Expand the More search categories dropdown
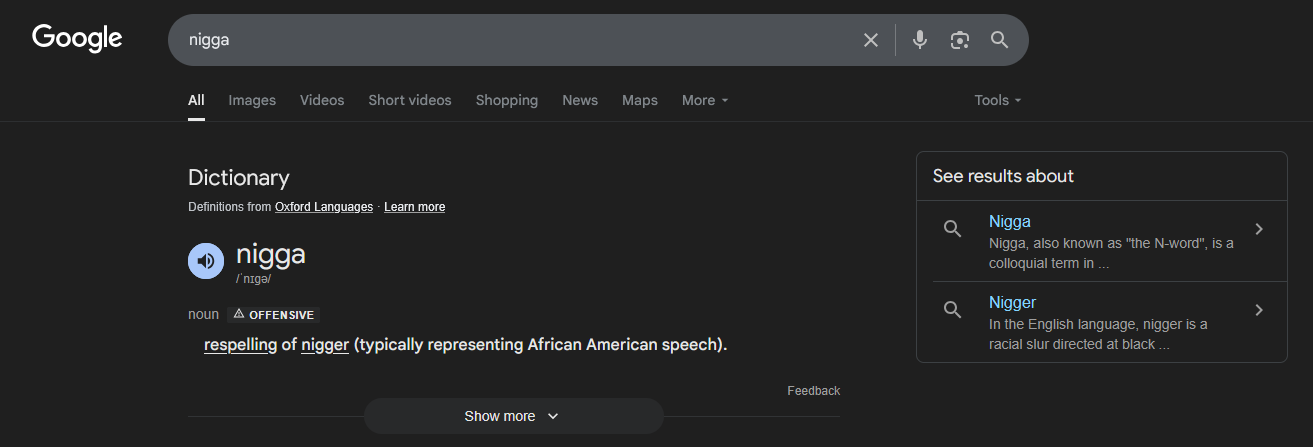Image resolution: width=1313 pixels, height=447 pixels. [705, 100]
